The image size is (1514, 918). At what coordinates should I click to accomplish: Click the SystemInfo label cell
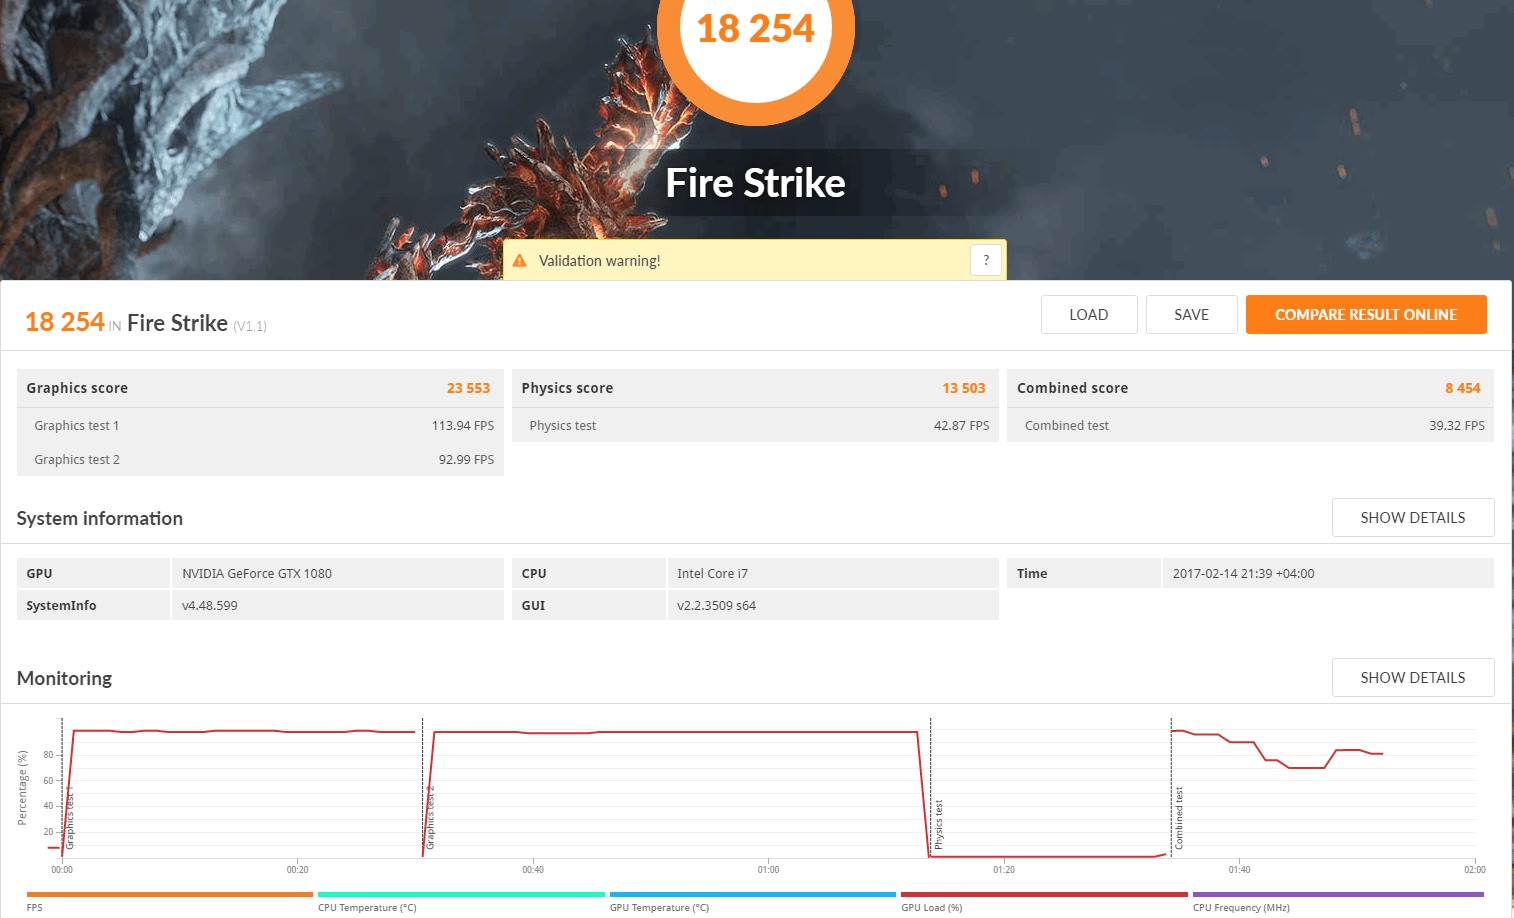coord(93,605)
